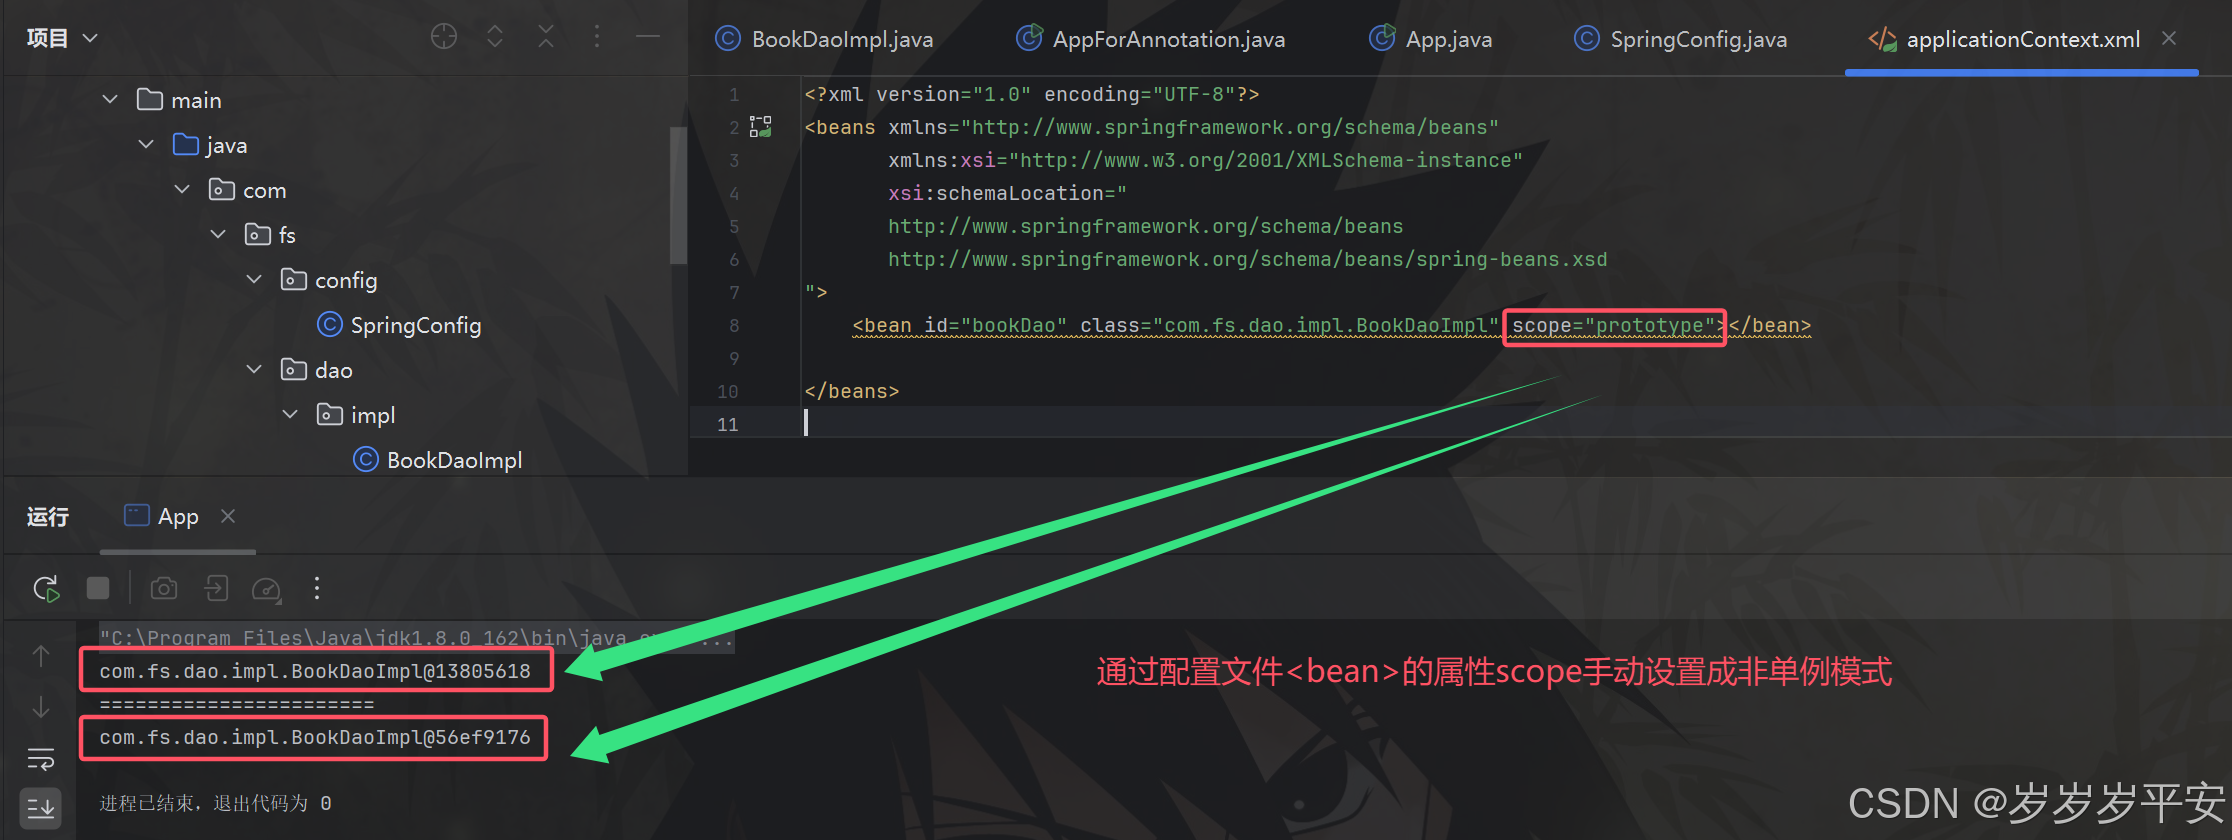
Task: Click the project tree vertical scrollbar
Action: [x=678, y=195]
